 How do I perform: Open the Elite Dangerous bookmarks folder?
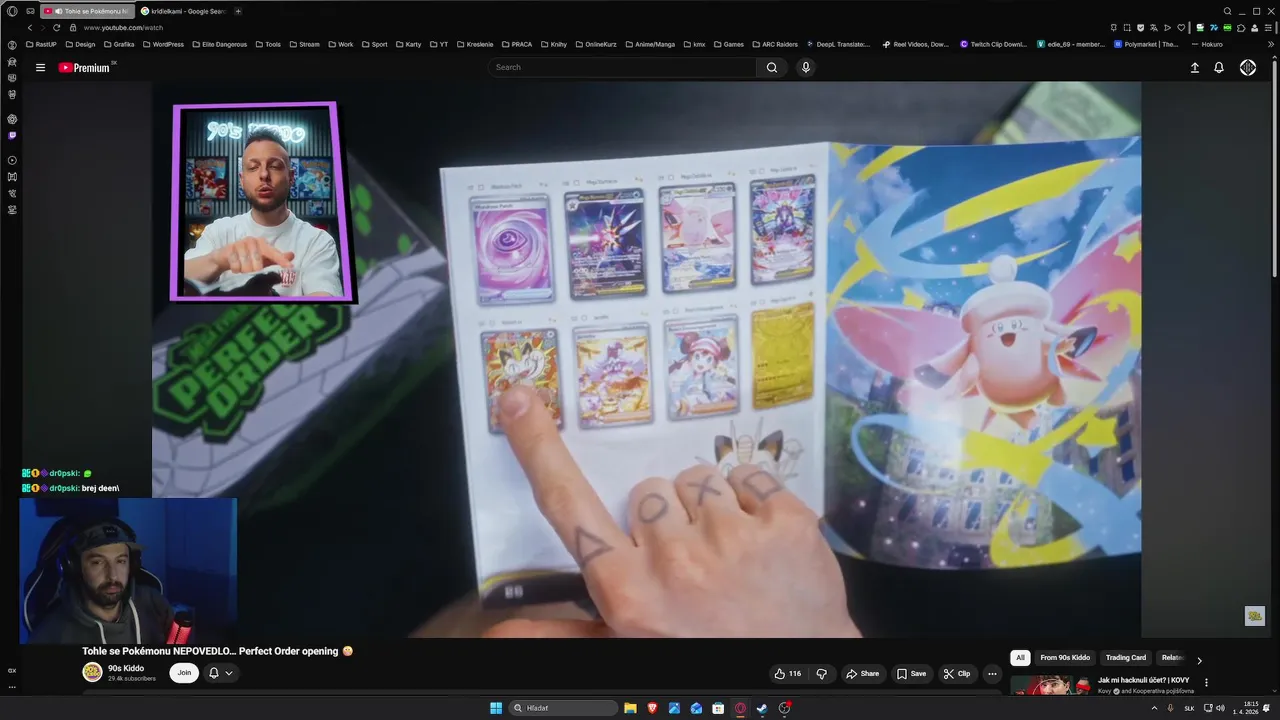[219, 44]
